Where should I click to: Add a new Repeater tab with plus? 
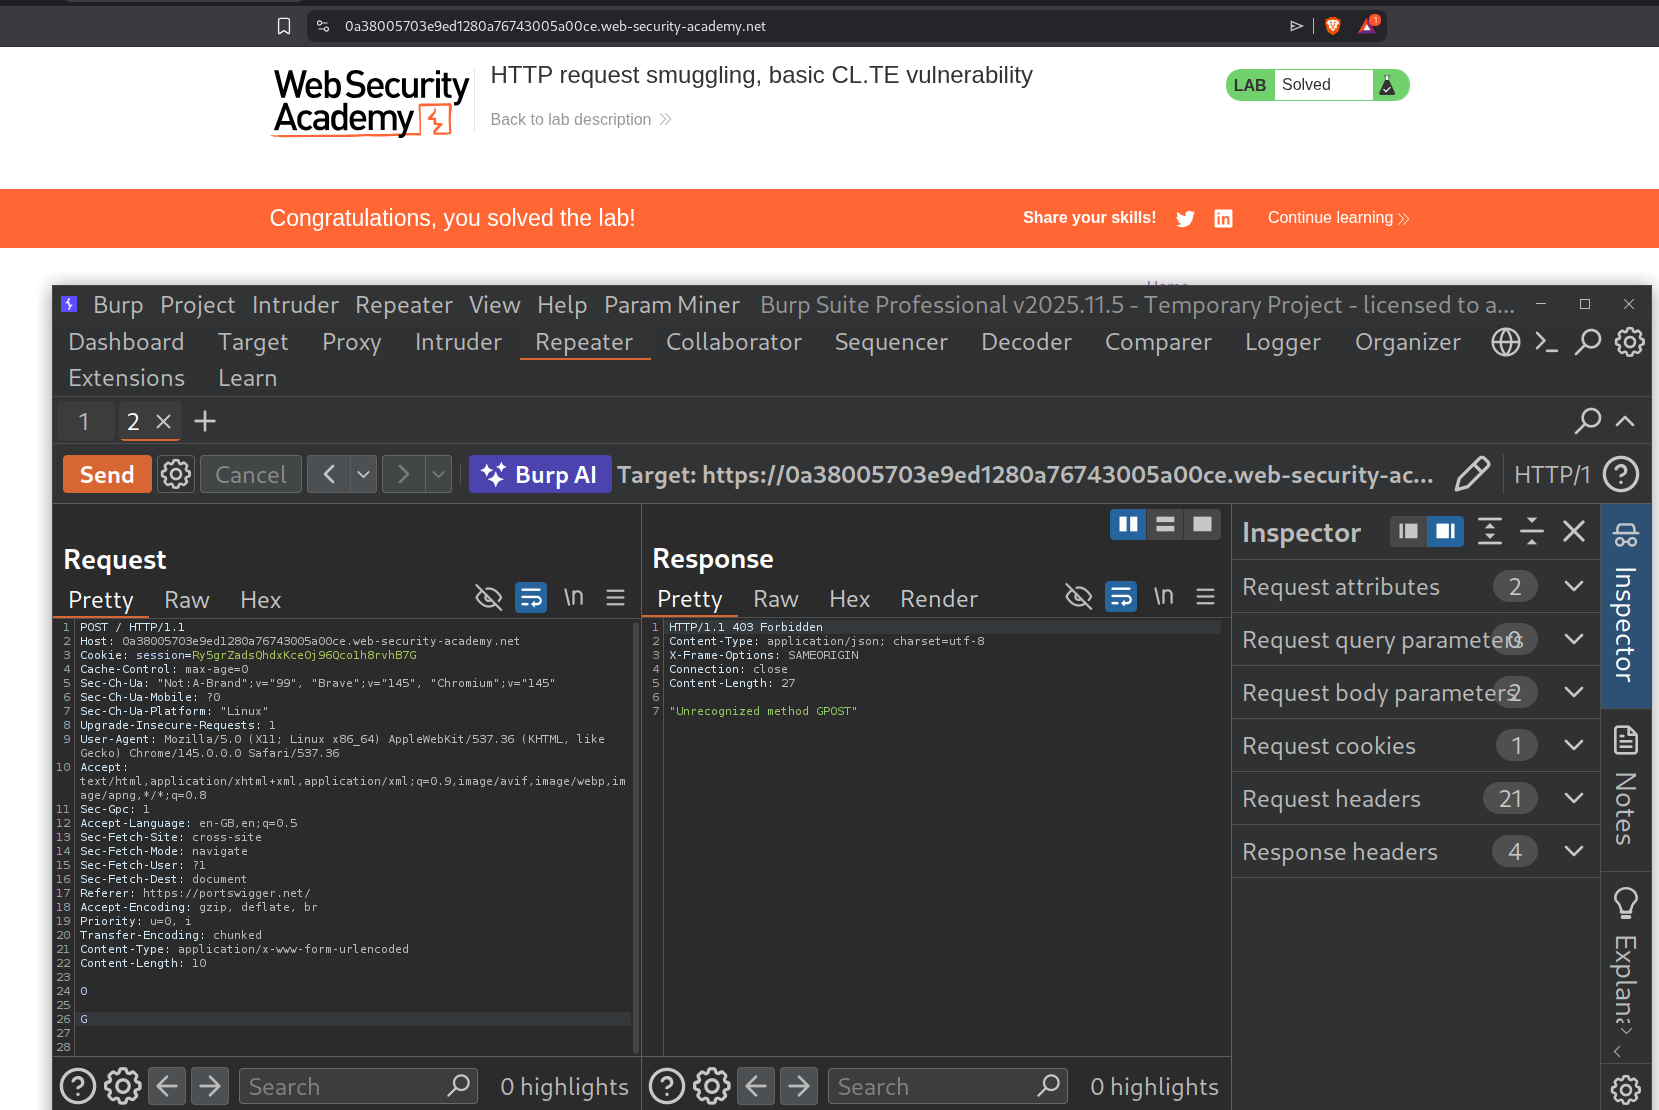point(205,422)
